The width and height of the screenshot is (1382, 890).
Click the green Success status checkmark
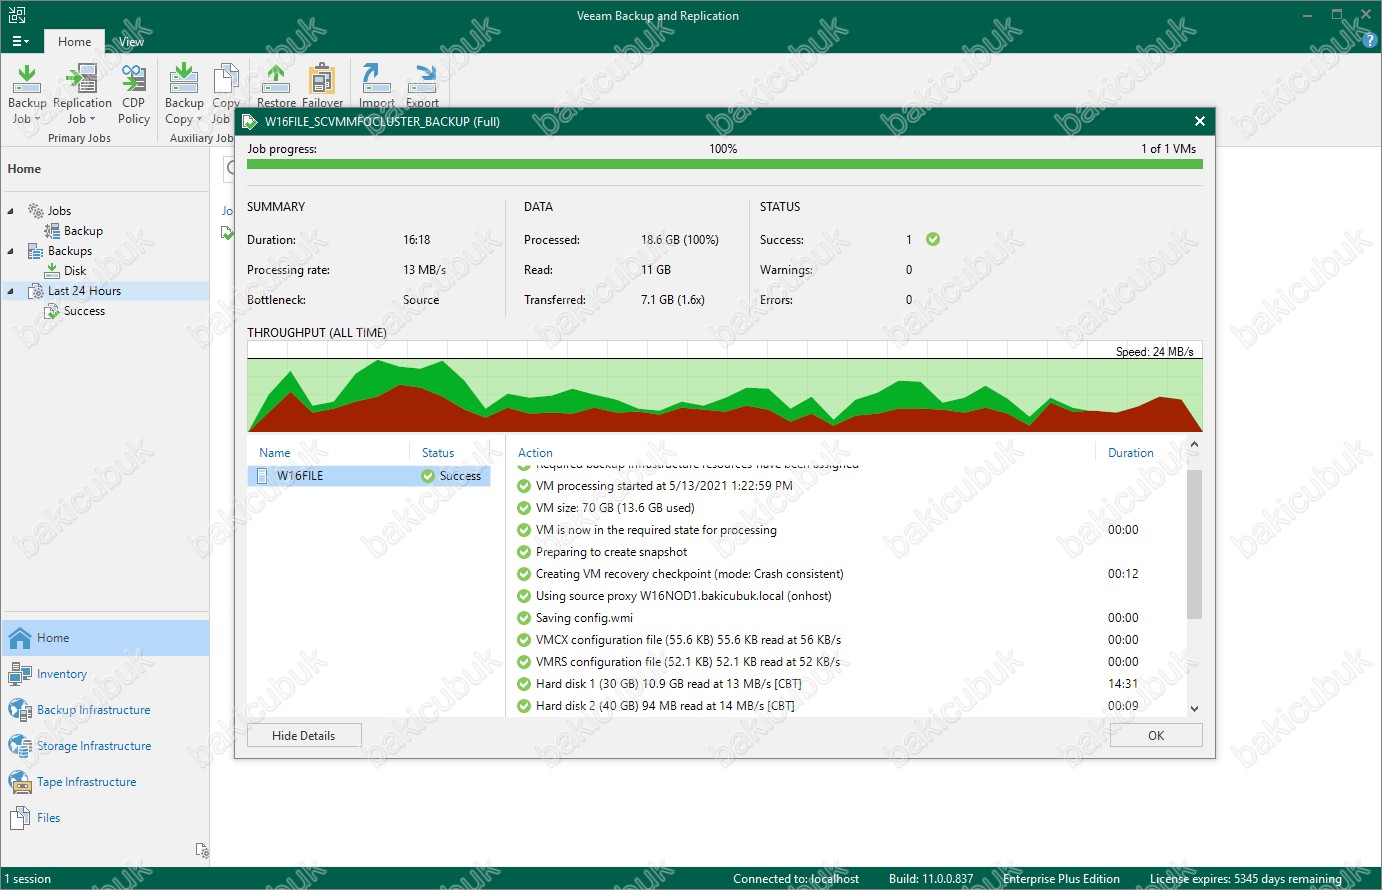tap(933, 239)
